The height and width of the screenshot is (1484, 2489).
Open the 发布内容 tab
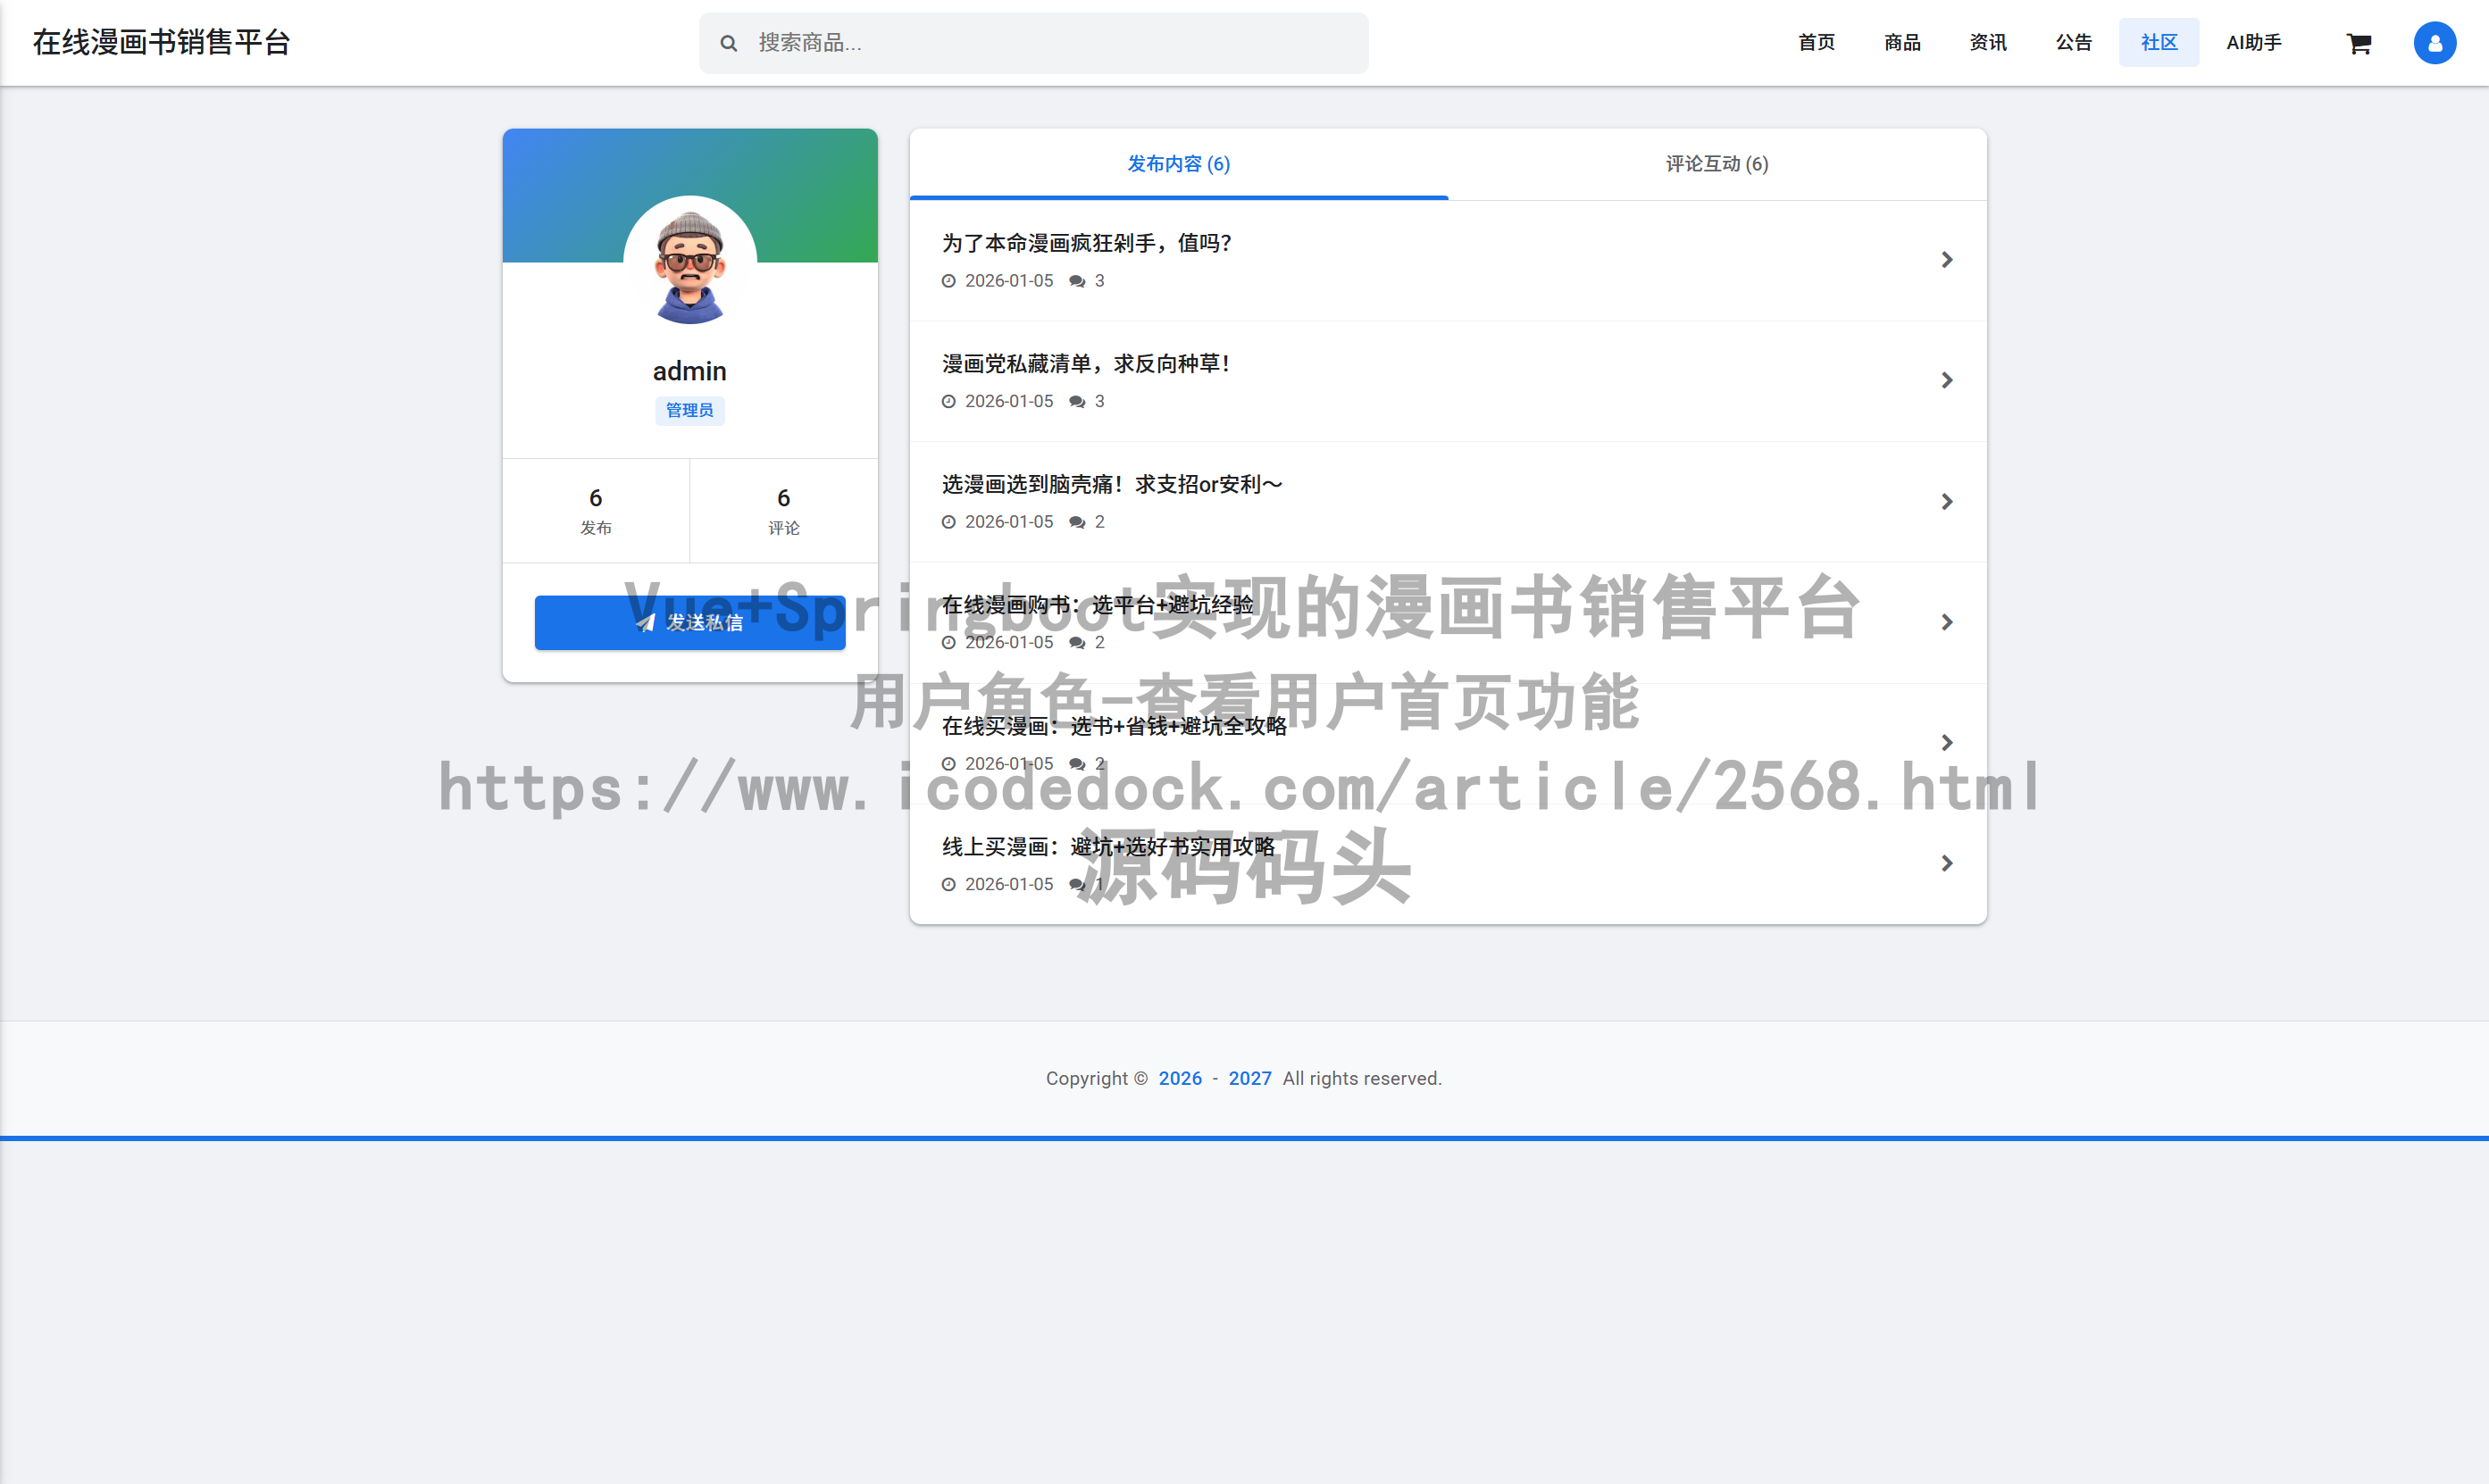tap(1177, 163)
